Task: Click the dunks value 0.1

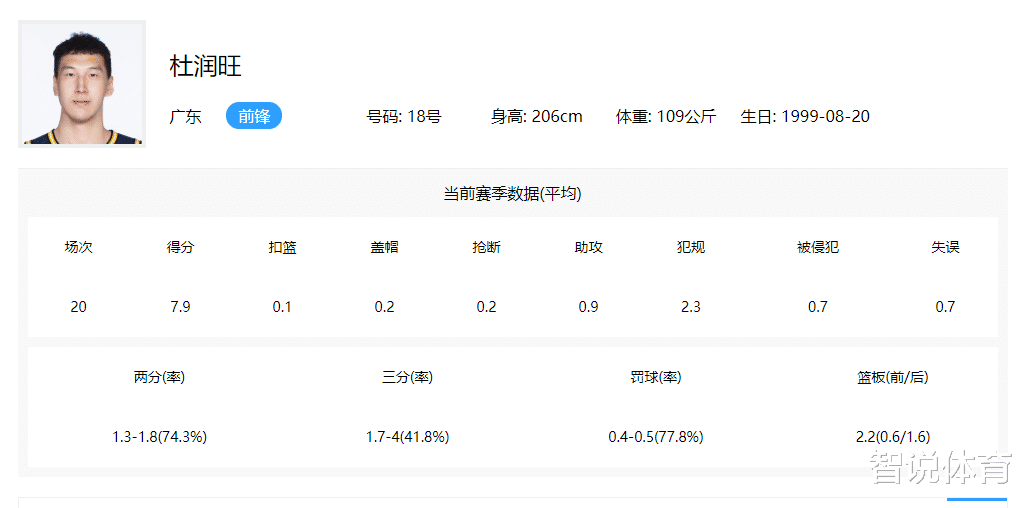Action: click(282, 307)
